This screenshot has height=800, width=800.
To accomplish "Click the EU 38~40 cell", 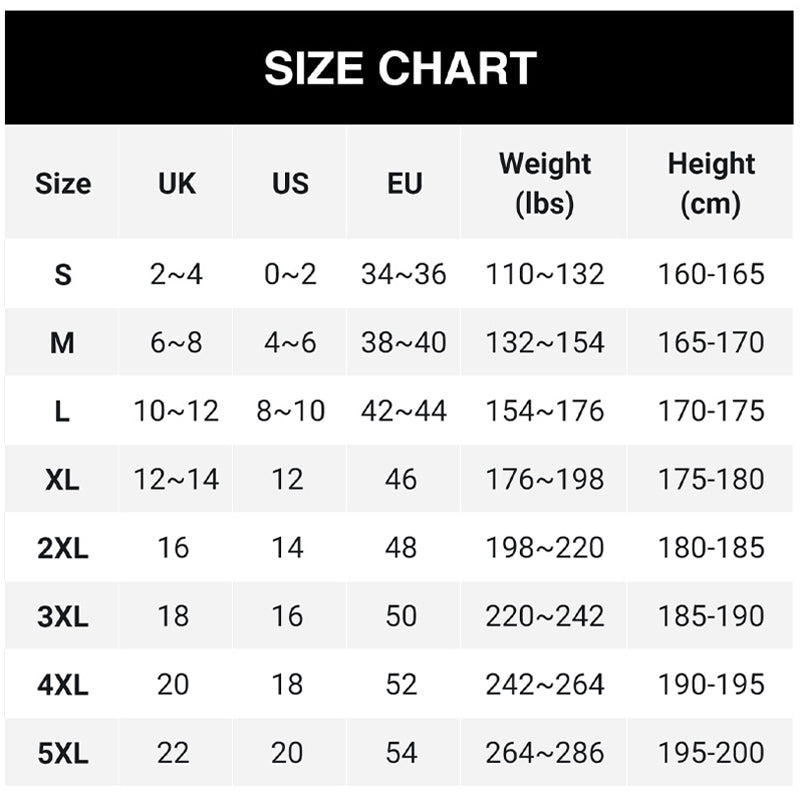I will (404, 343).
